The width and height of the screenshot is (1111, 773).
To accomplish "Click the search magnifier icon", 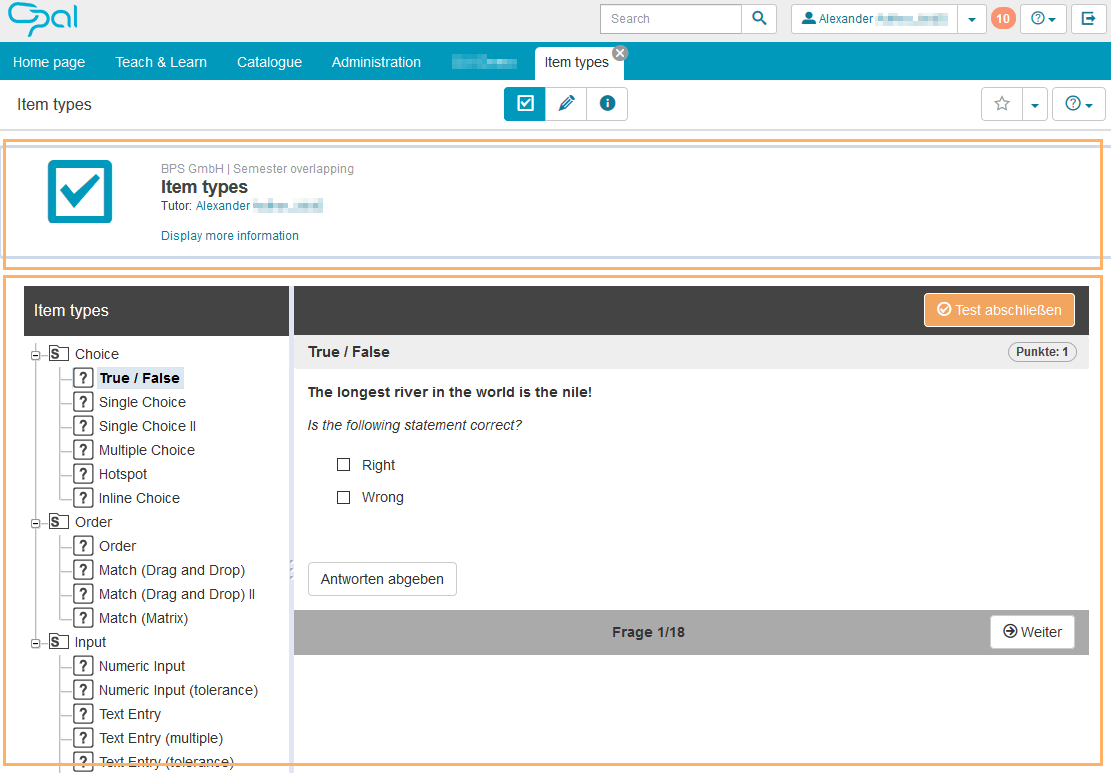I will (x=759, y=19).
